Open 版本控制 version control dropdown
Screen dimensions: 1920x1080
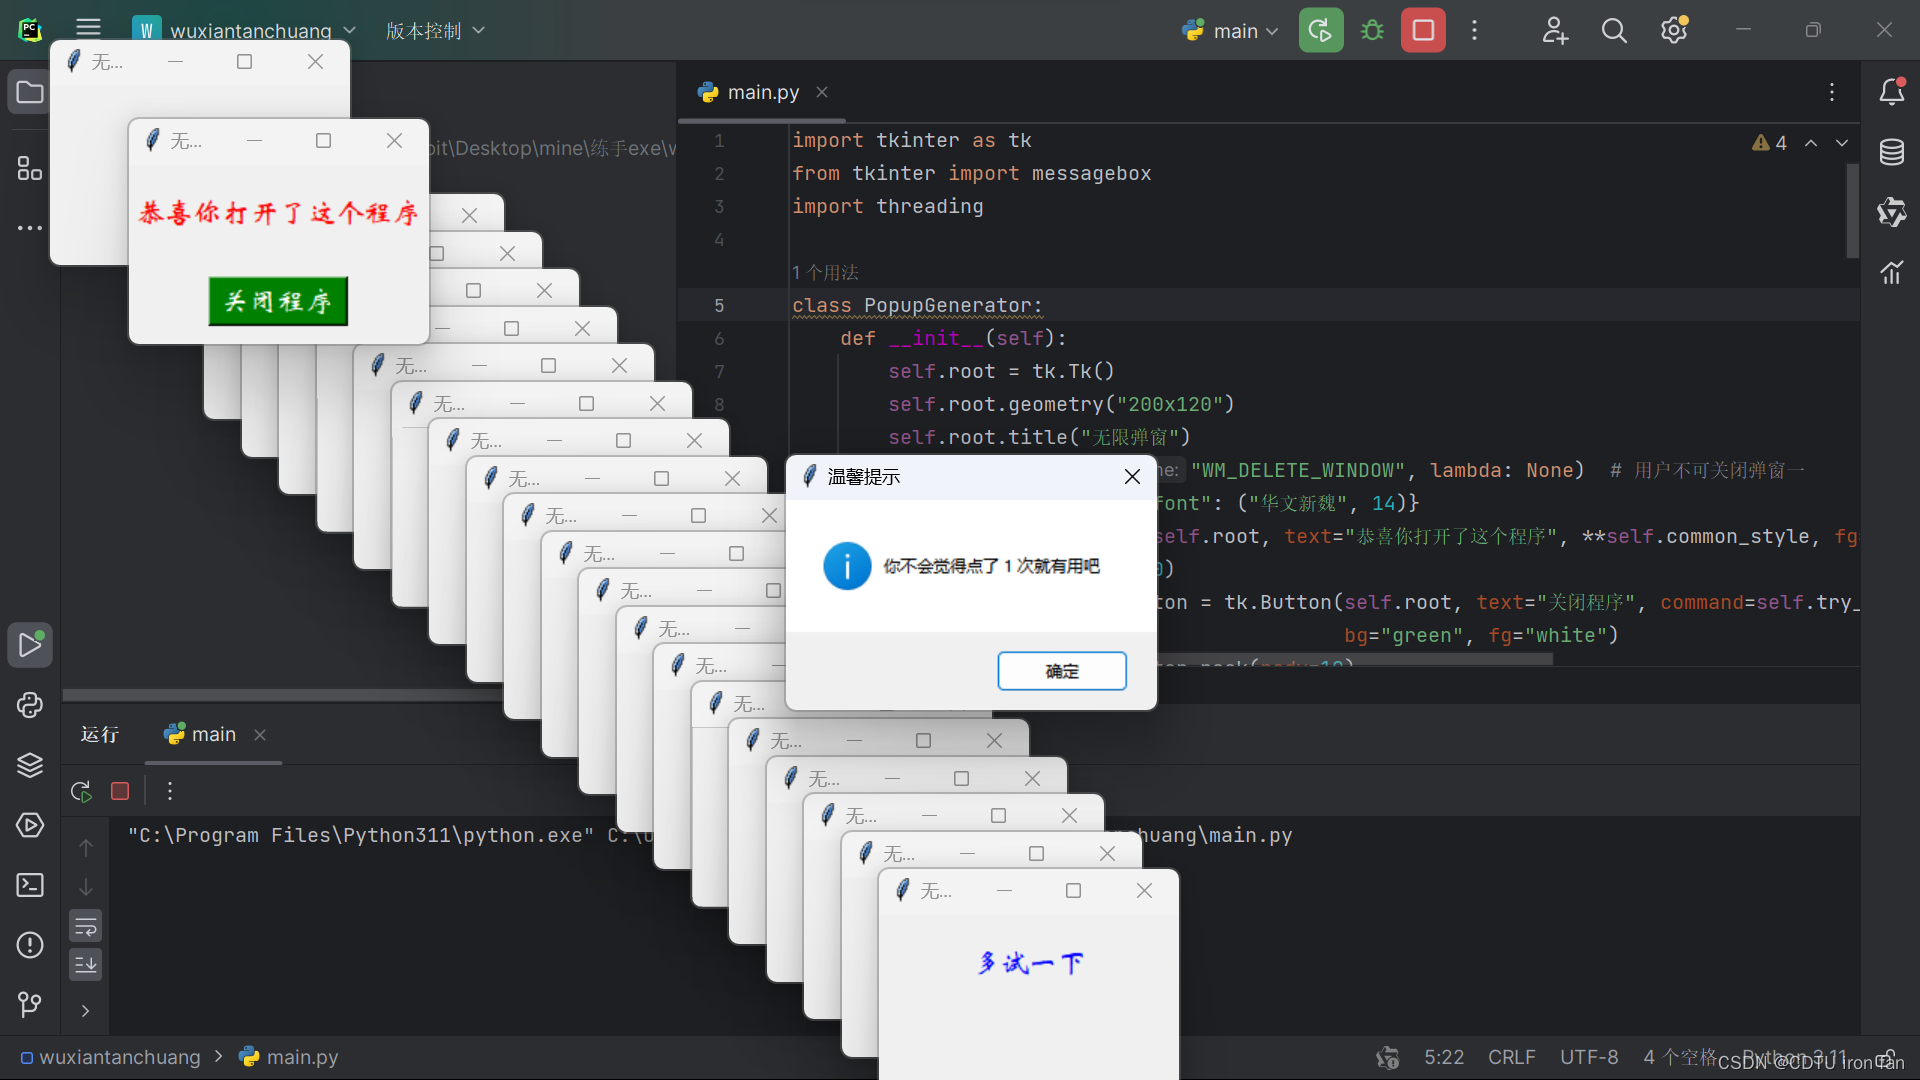[436, 30]
